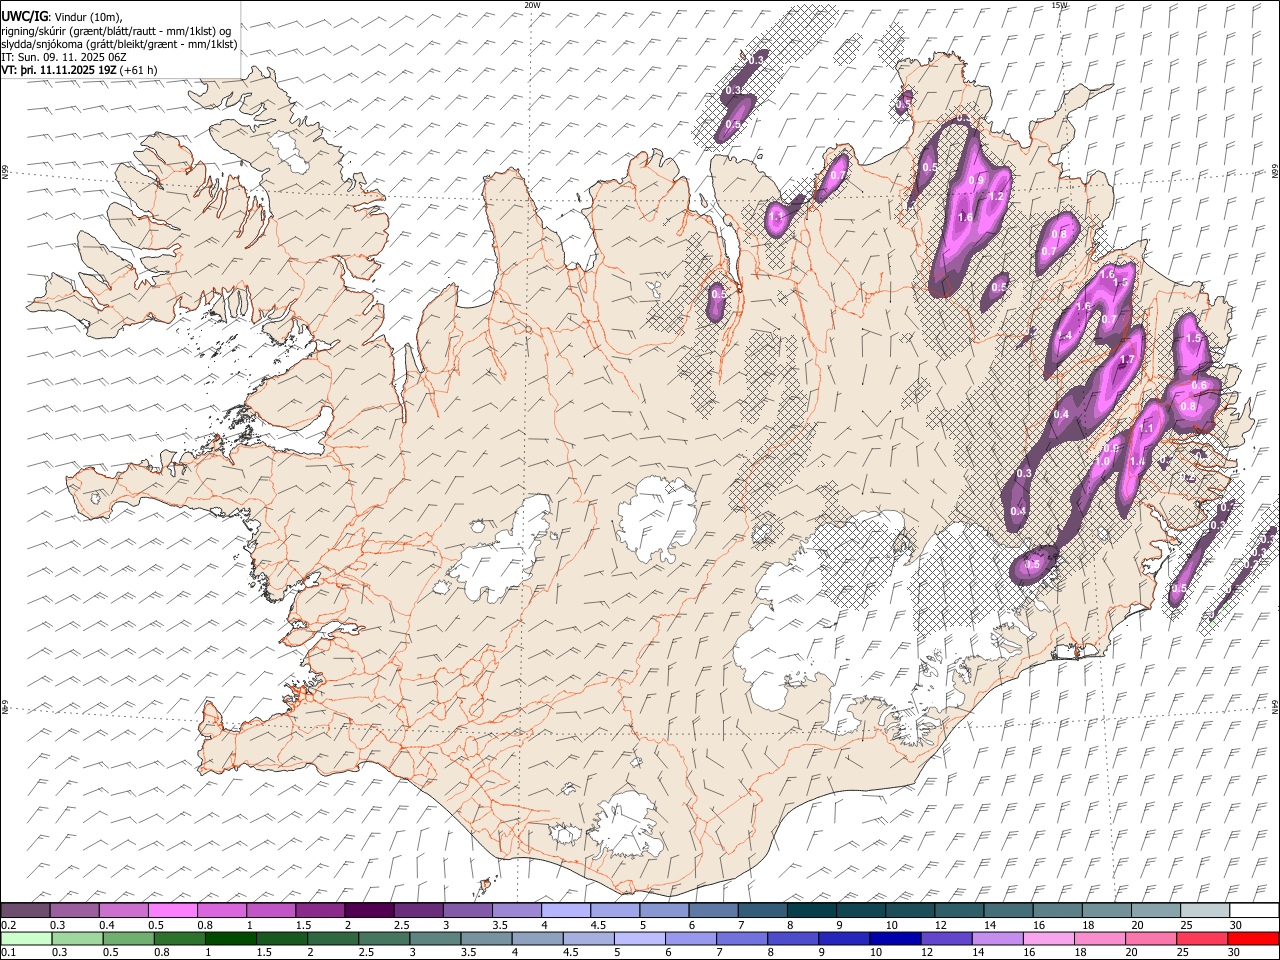Click the dark purple 0.2–0.3 swatch in the upper legend
This screenshot has height=960, width=1280.
click(26, 910)
